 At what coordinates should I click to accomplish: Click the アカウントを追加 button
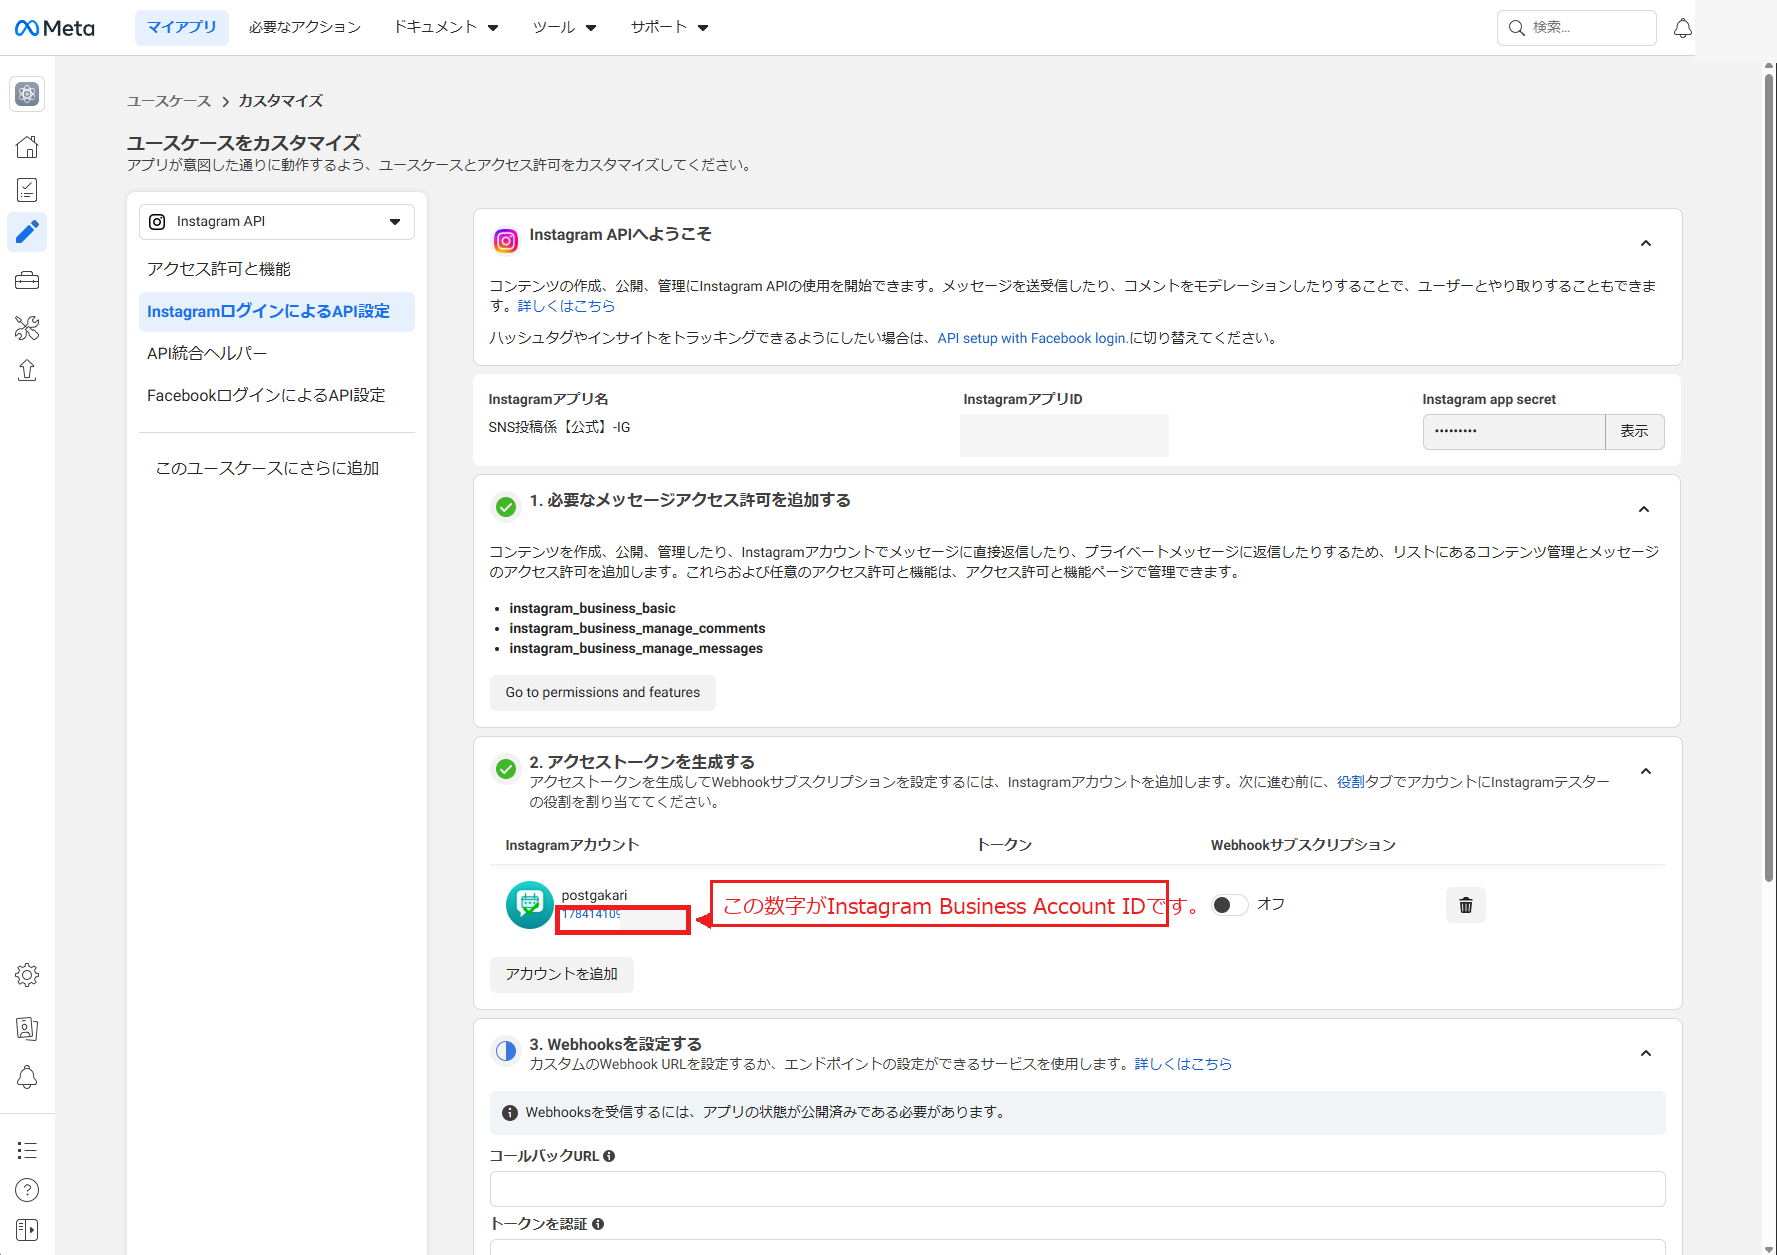click(562, 974)
